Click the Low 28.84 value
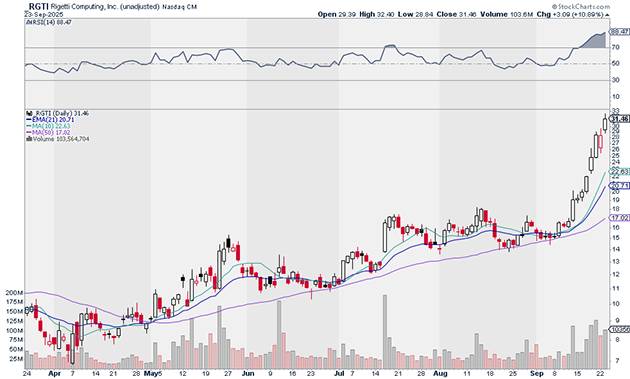The image size is (630, 379). (415, 14)
